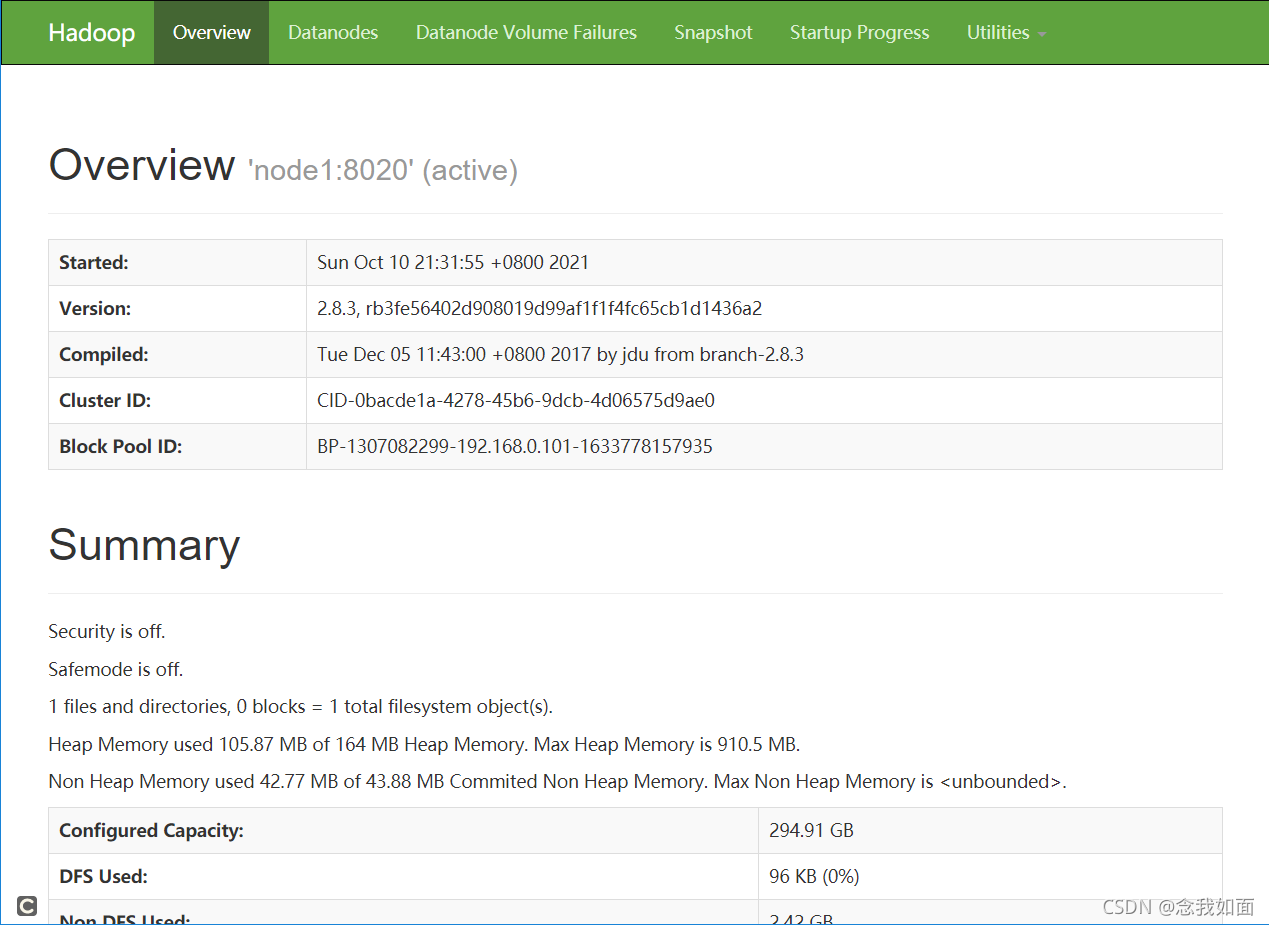
Task: Select the 96 KB (0%) value
Action: 814,877
